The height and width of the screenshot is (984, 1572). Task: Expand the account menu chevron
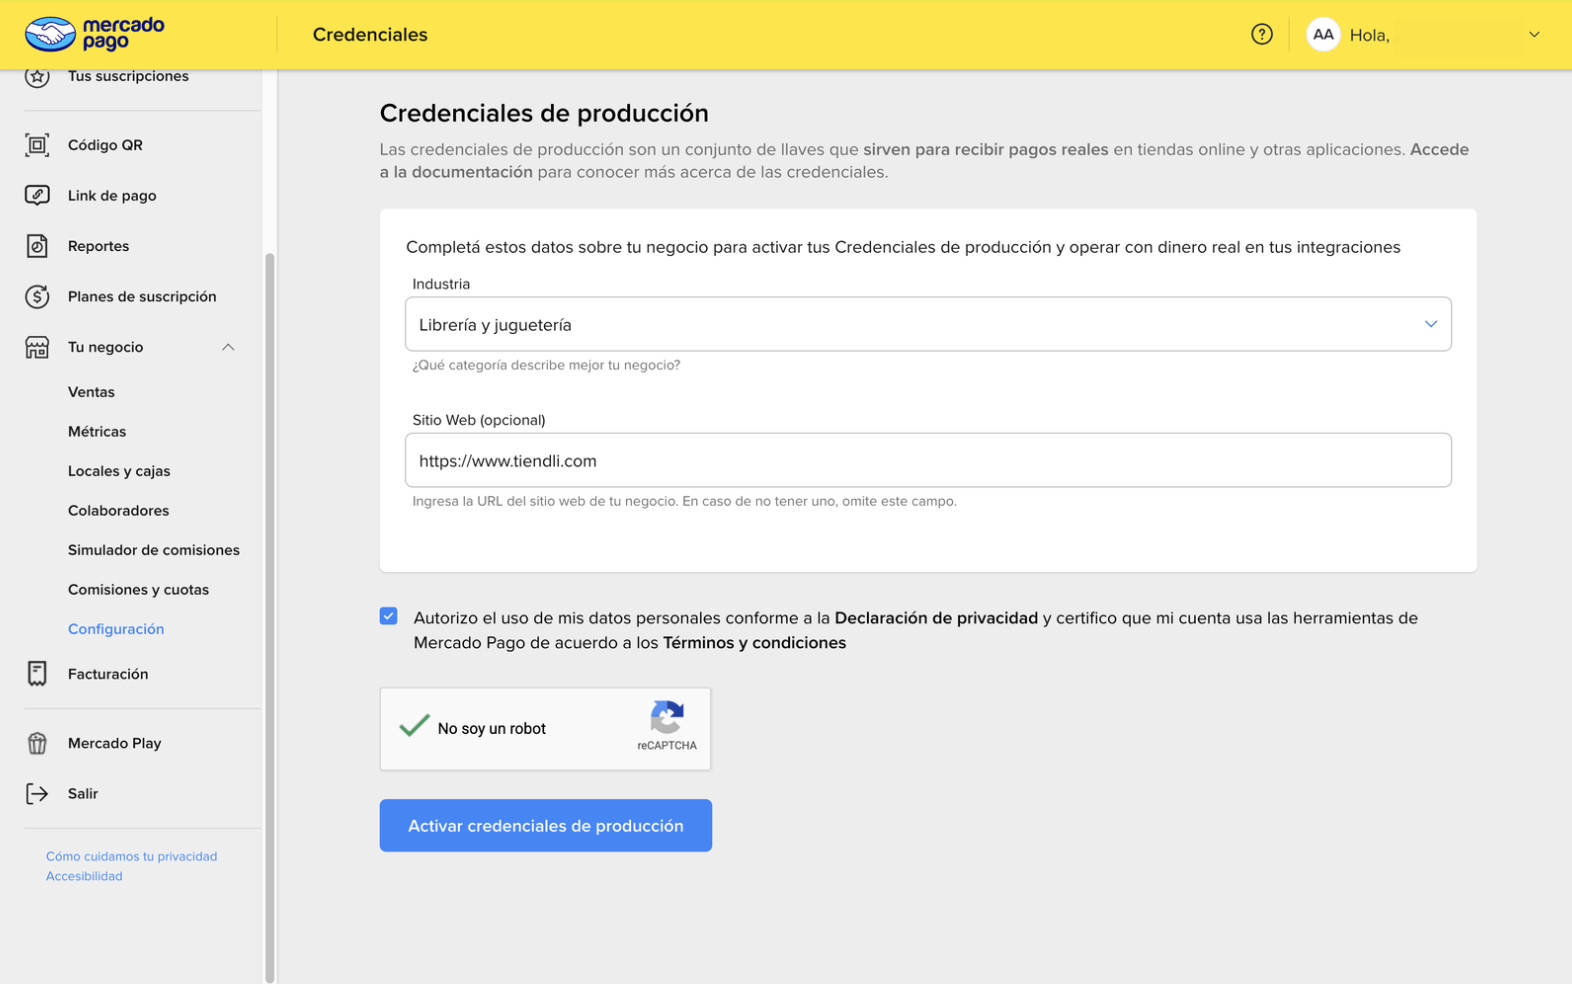click(1534, 34)
